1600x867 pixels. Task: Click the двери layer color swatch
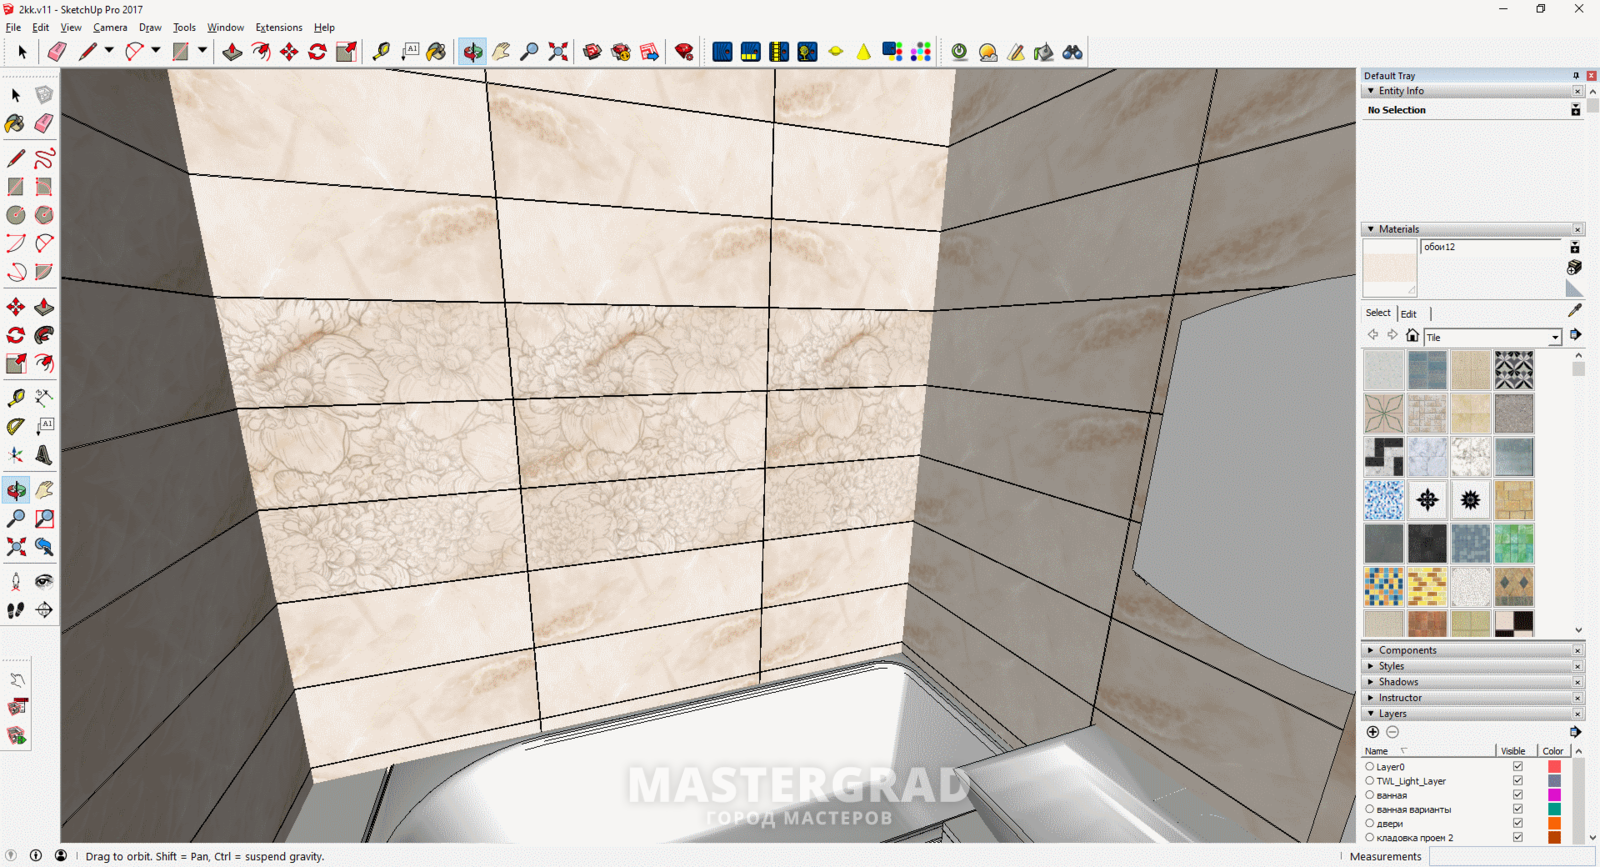[1554, 823]
